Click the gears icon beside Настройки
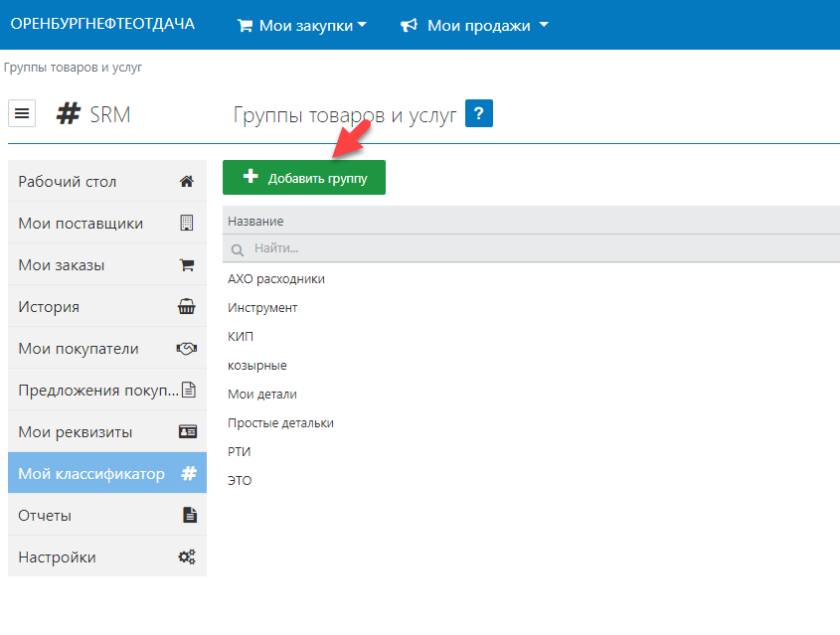 187,557
